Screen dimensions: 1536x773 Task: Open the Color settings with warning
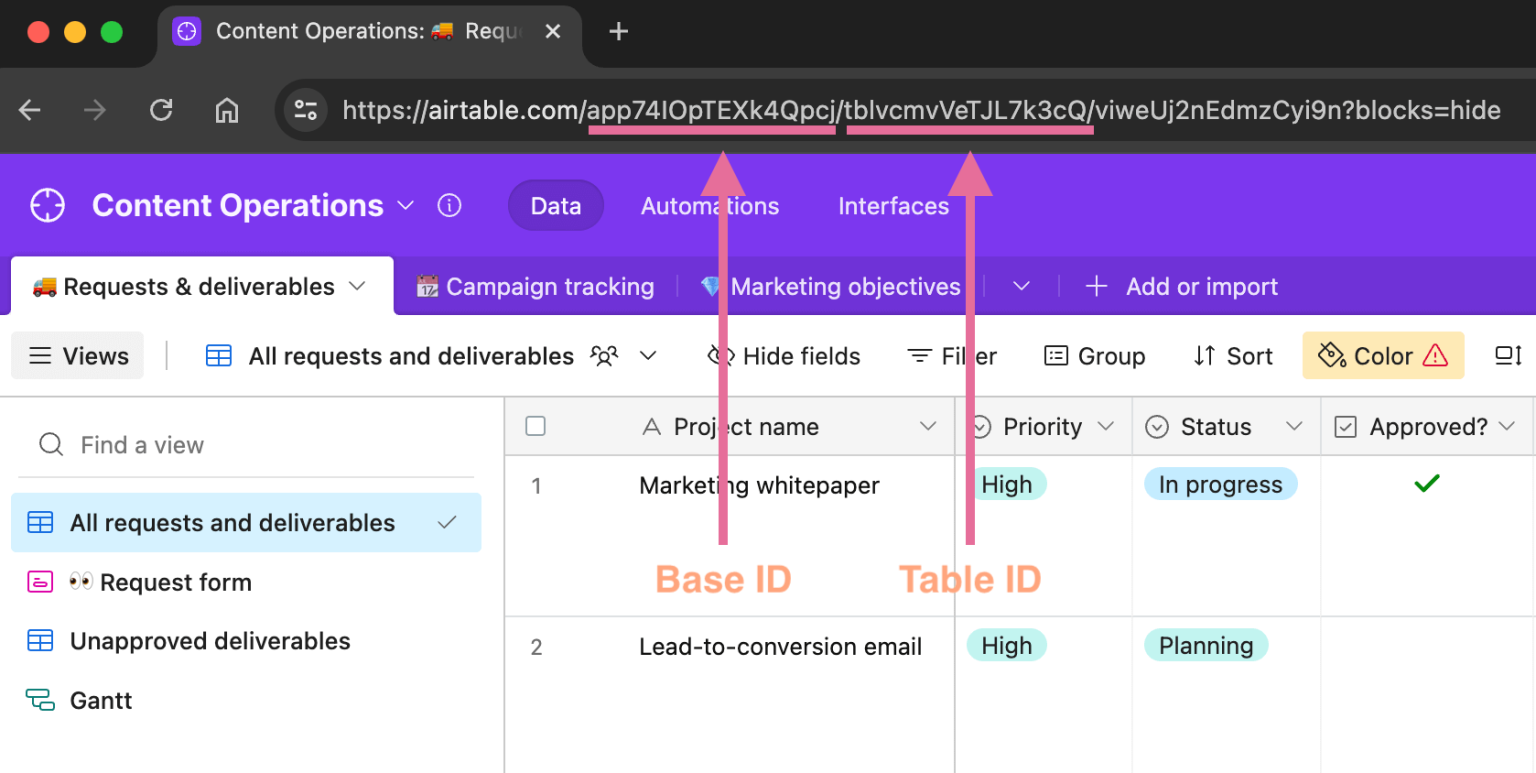pos(1383,355)
